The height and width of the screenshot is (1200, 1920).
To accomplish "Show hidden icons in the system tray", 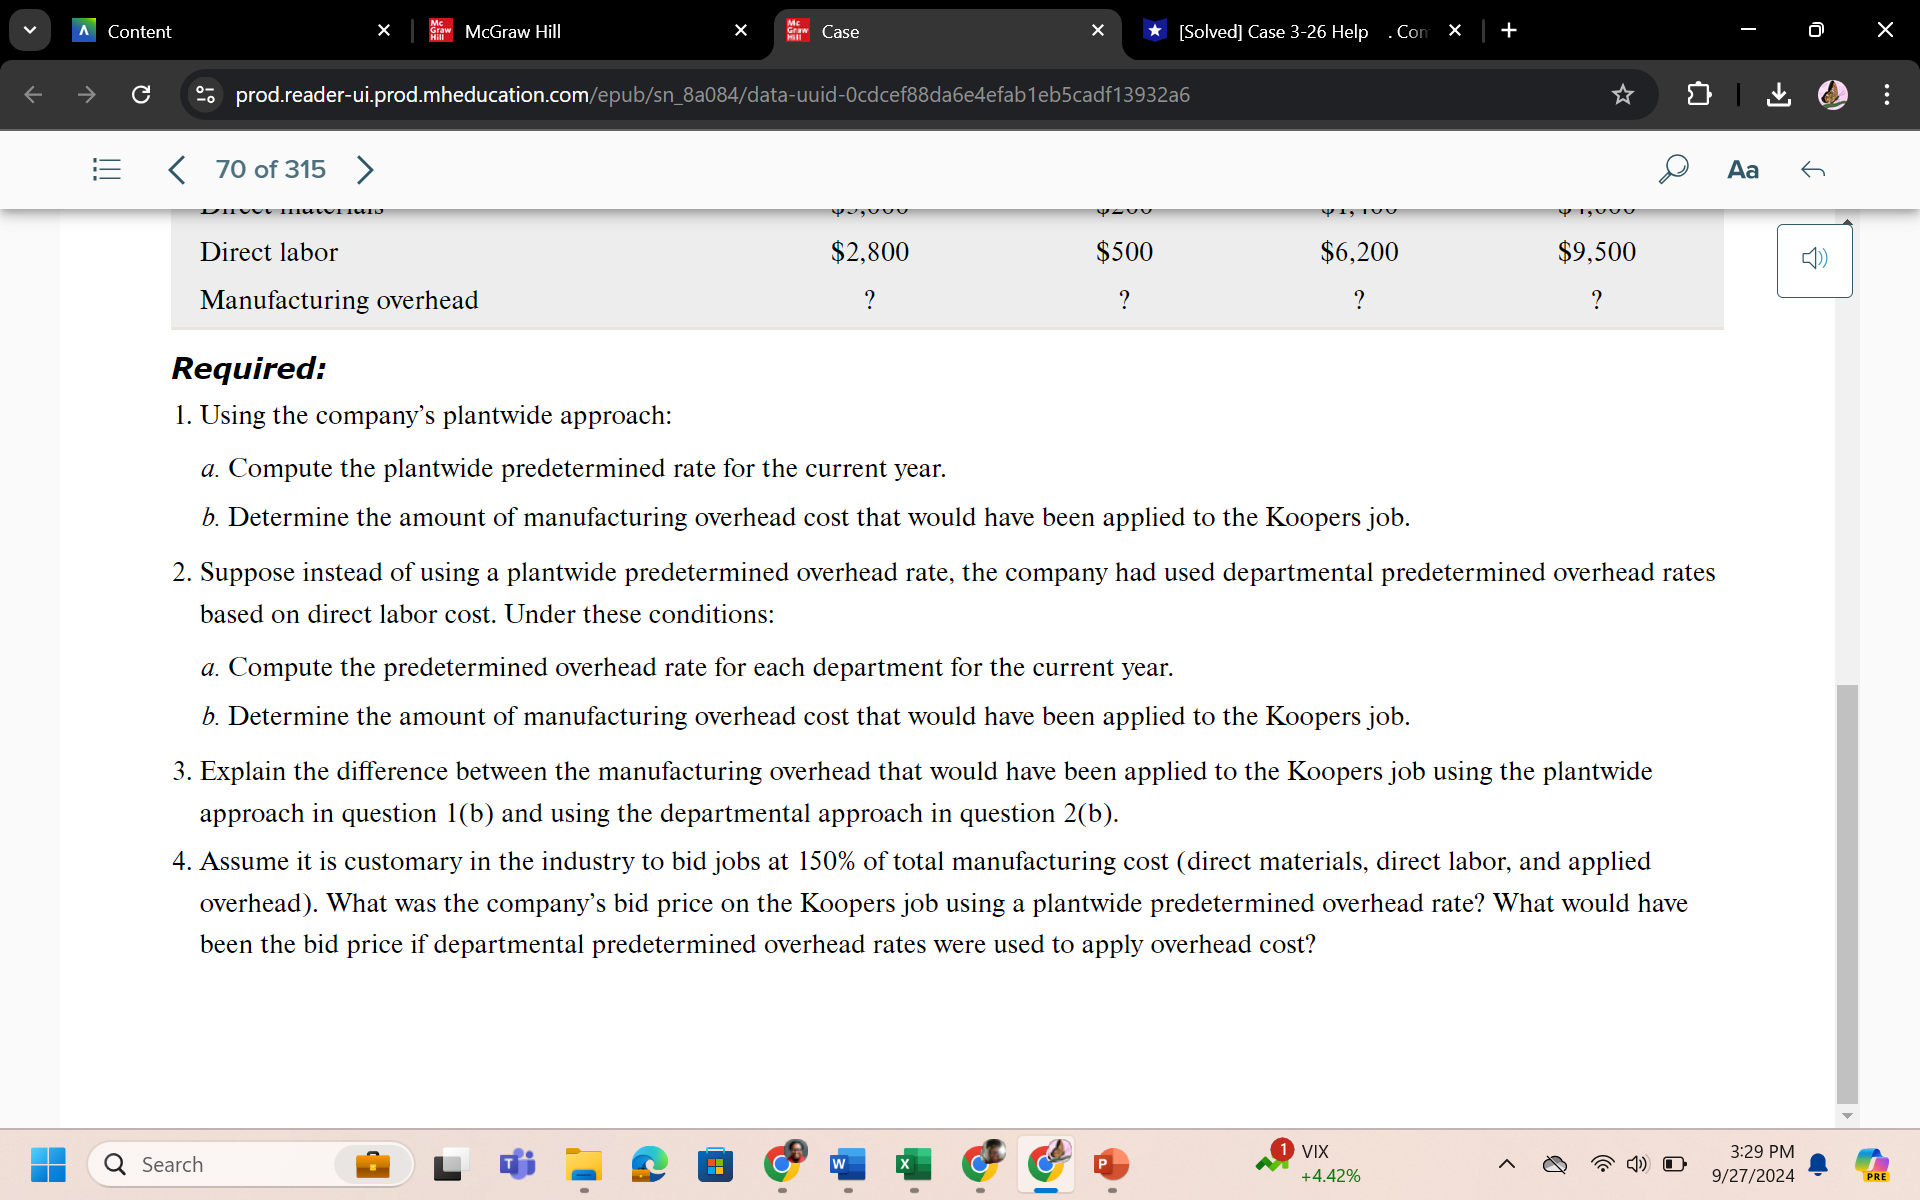I will pos(1509,1164).
